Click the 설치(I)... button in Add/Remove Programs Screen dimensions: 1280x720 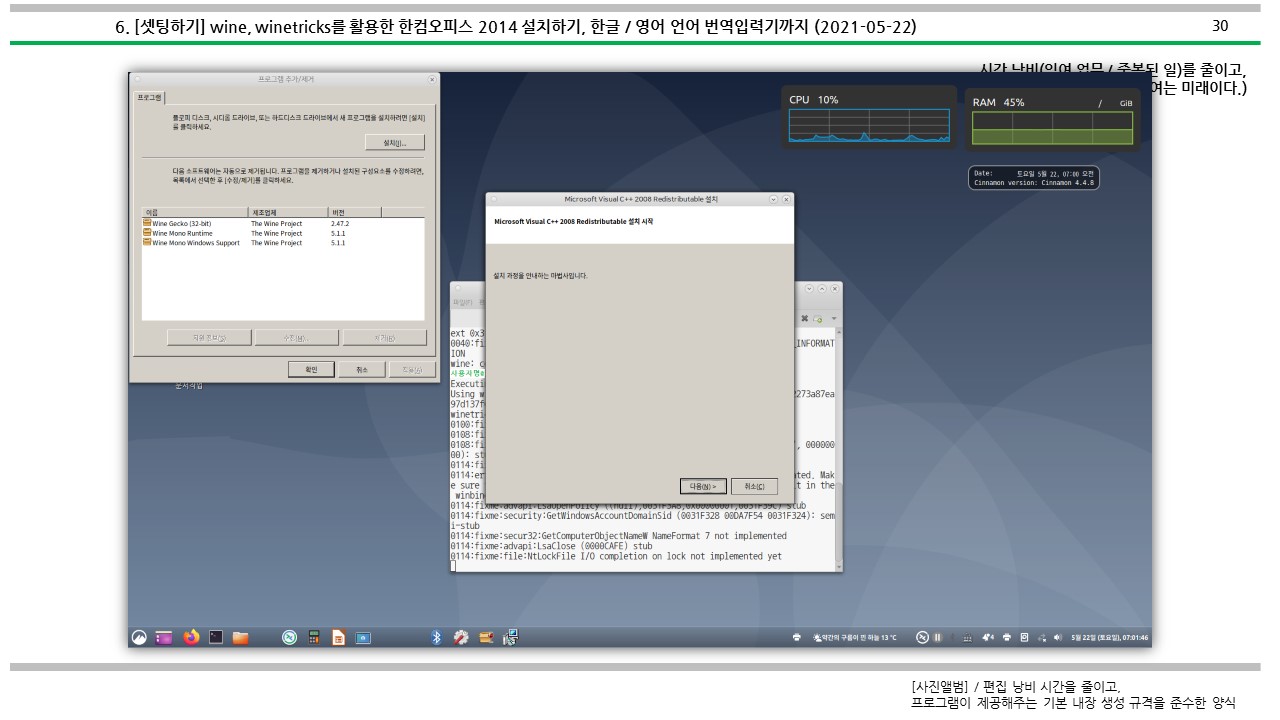point(395,142)
